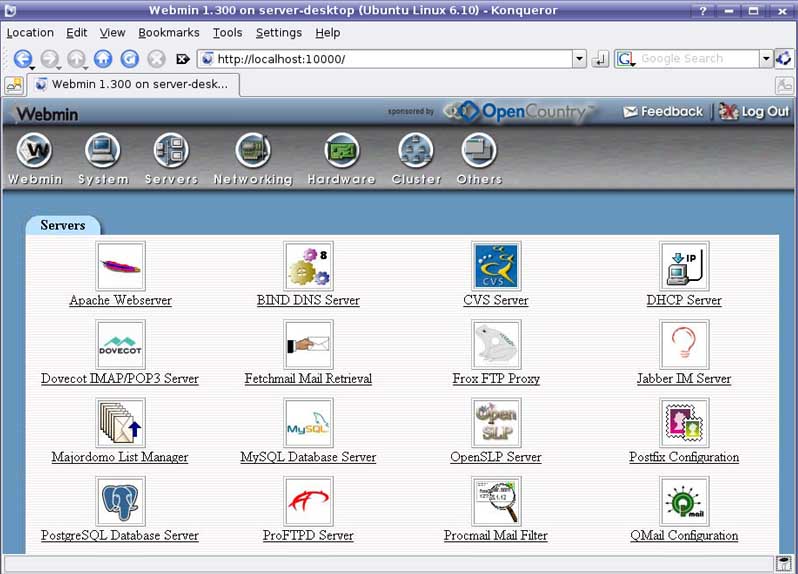This screenshot has height=574, width=798.
Task: Click the Feedback link
Action: (663, 111)
